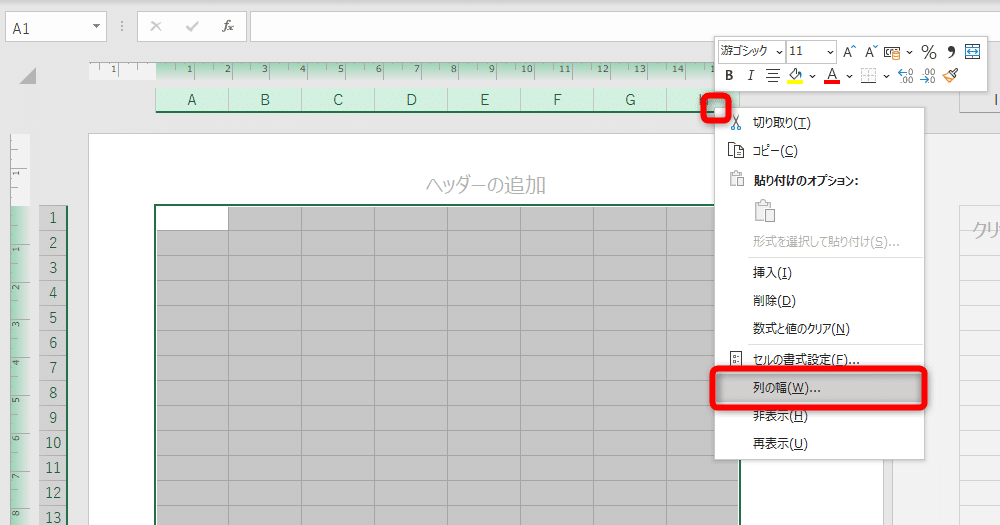This screenshot has width=1000, height=525.
Task: Choose 非表示(H) to hide columns
Action: click(x=820, y=416)
